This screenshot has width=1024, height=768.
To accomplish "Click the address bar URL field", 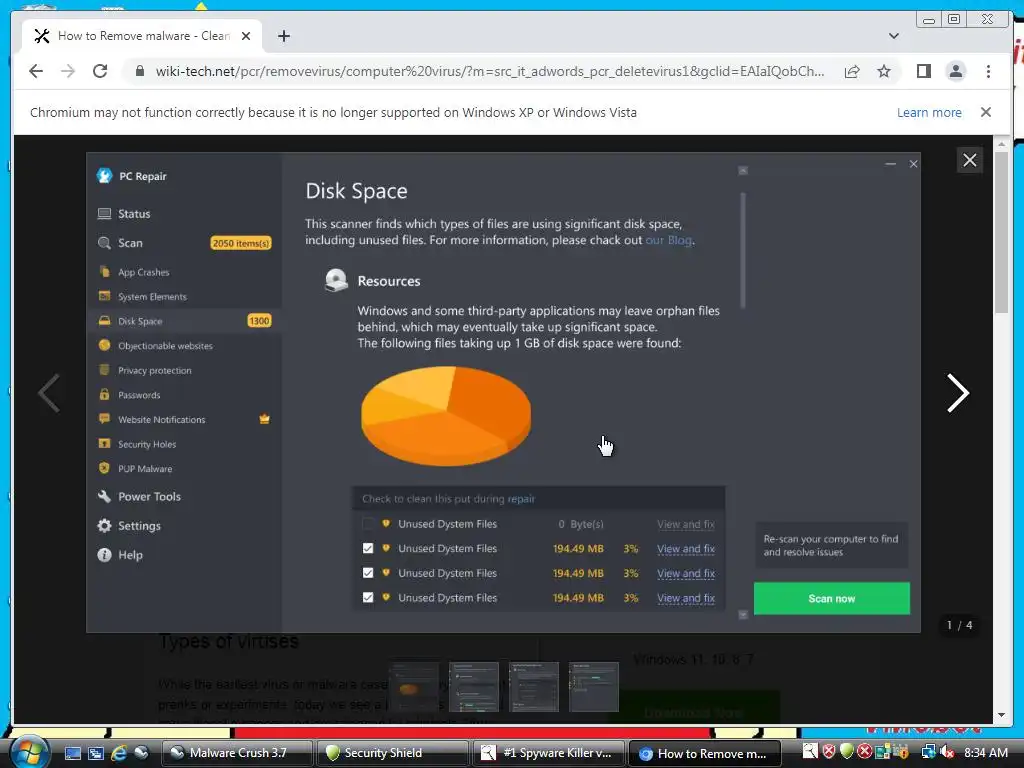I will point(490,71).
